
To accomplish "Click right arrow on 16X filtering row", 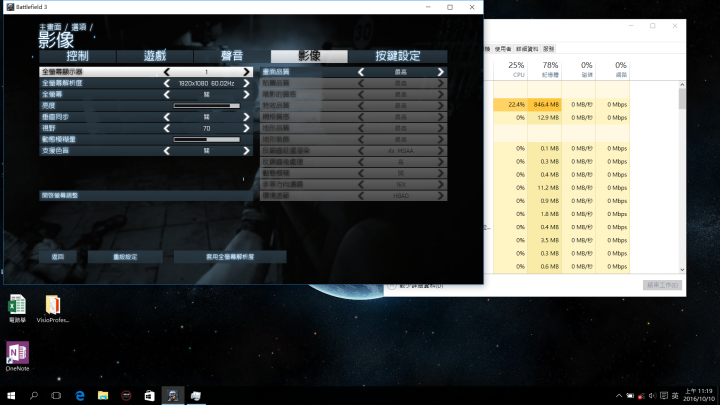I will click(440, 185).
